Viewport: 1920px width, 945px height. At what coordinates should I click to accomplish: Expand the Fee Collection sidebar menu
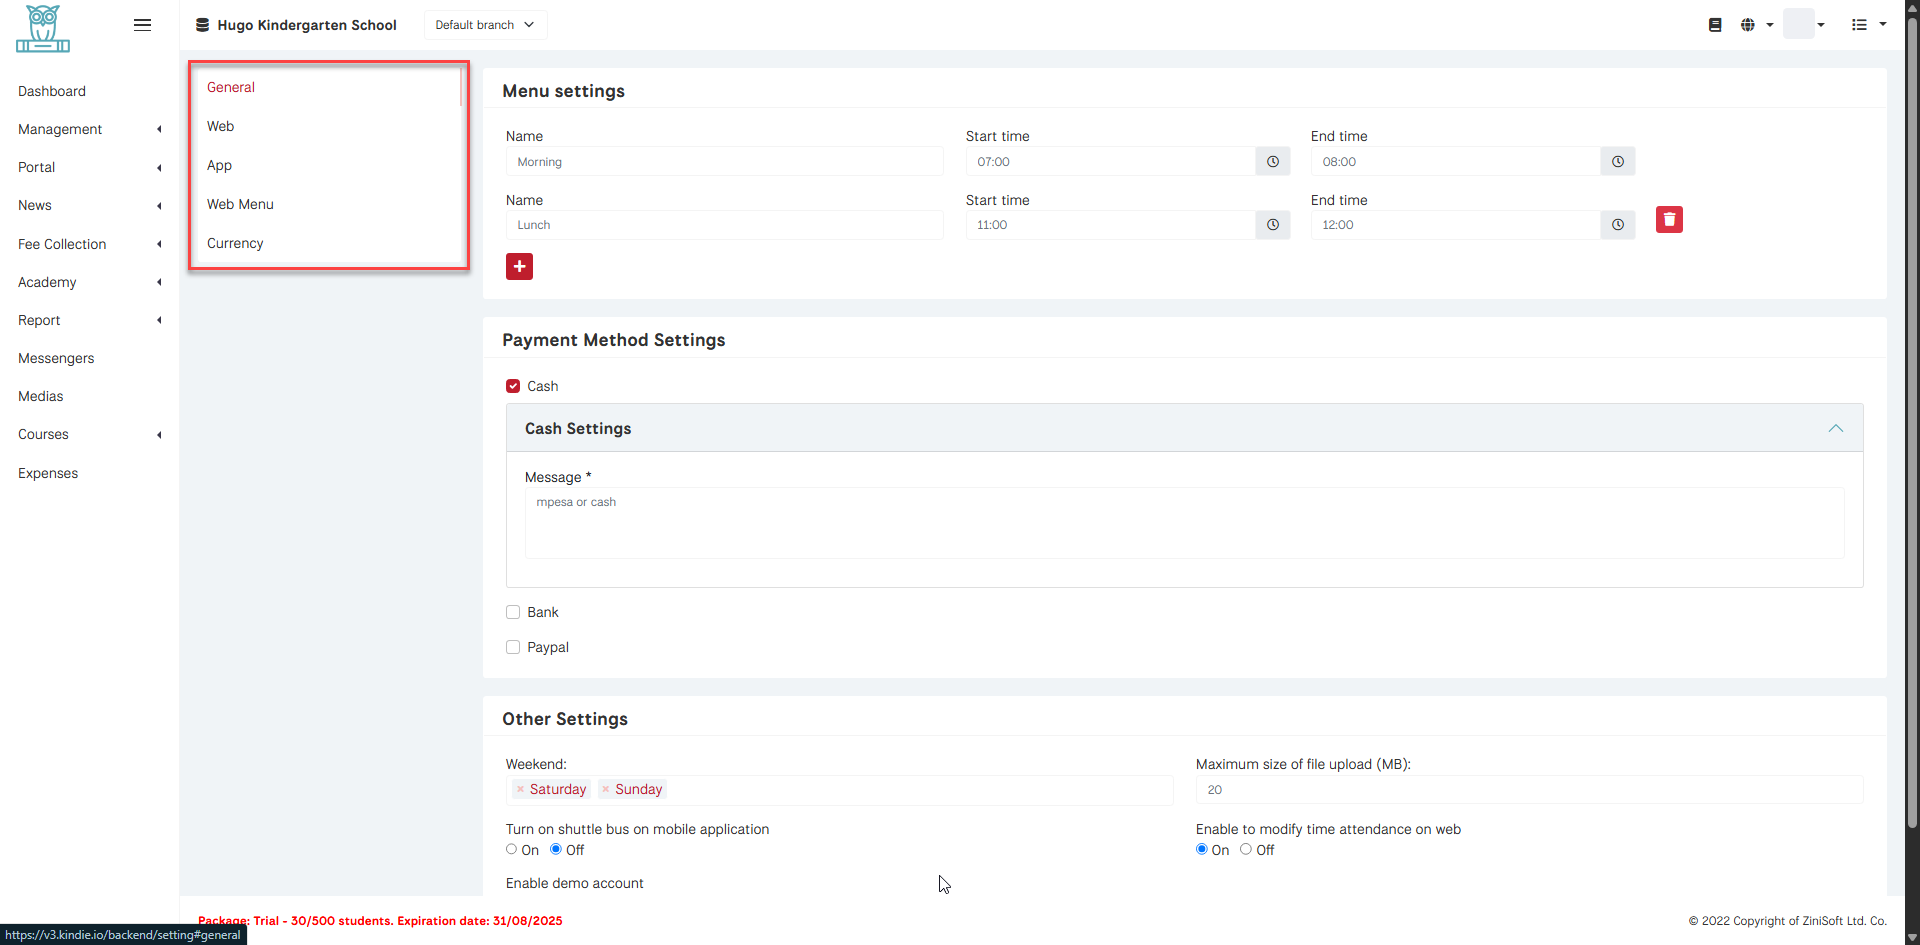coord(62,244)
